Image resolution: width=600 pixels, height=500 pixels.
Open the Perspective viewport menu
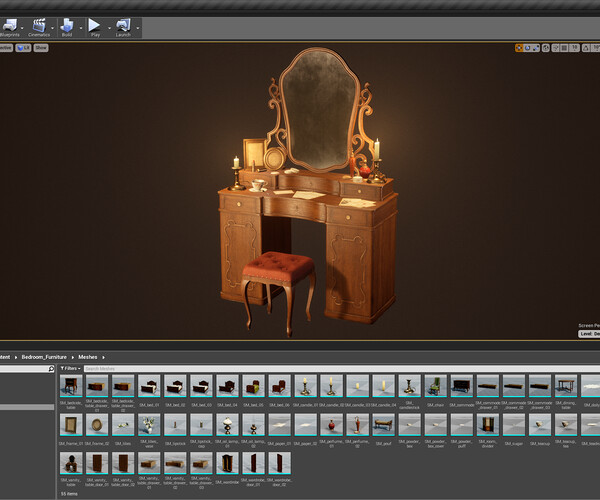coord(6,48)
